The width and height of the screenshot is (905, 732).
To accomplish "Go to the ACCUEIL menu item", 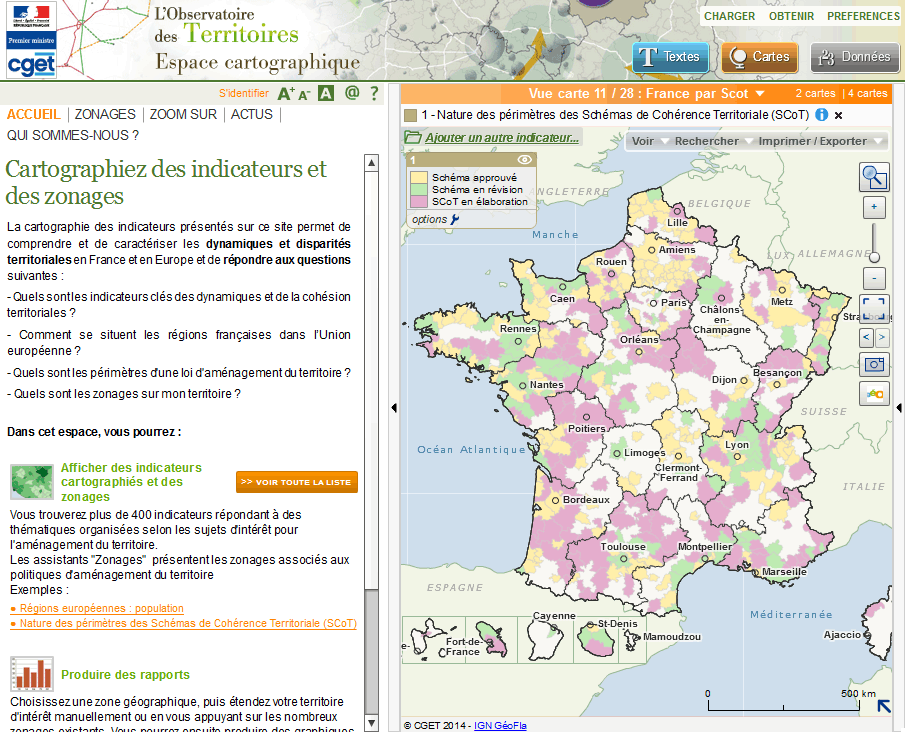I will click(x=33, y=114).
